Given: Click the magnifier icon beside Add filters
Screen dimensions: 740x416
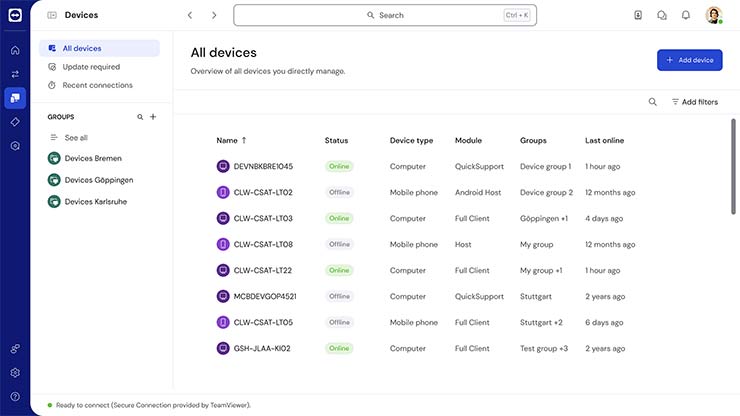Looking at the screenshot, I should coord(653,102).
